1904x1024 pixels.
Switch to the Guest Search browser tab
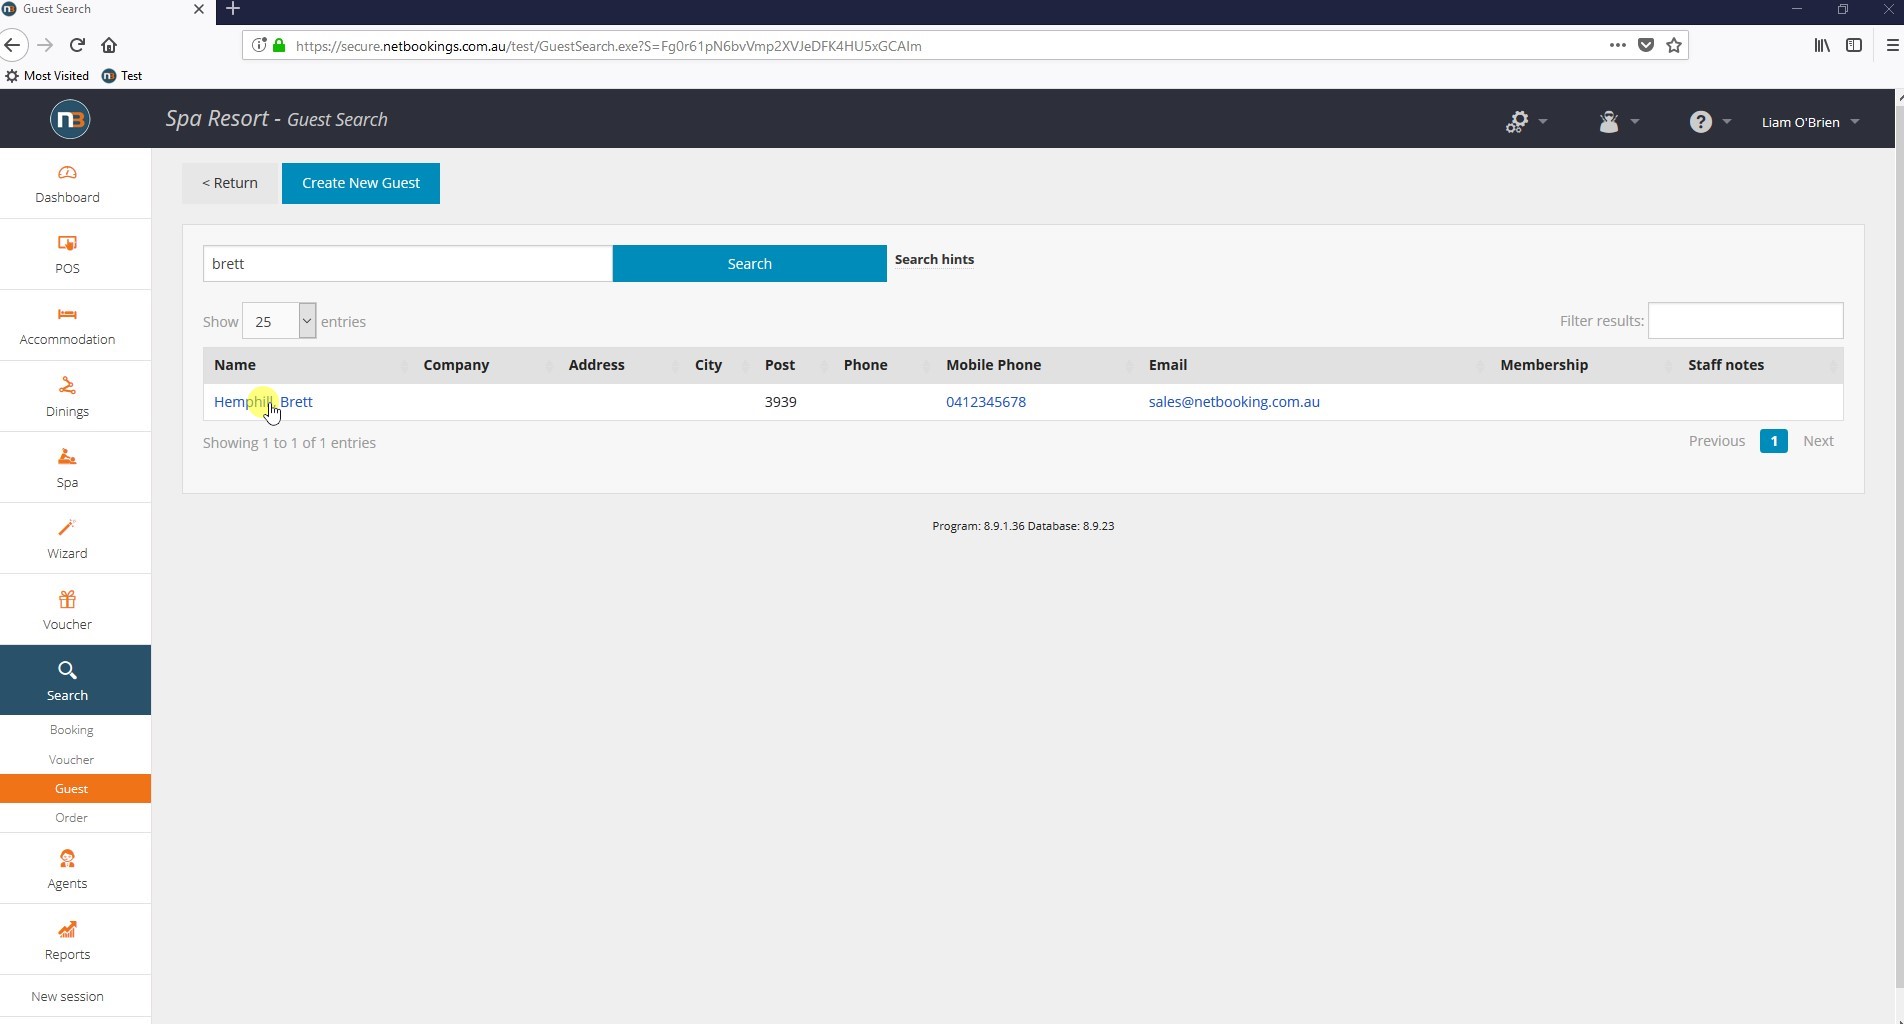(105, 10)
